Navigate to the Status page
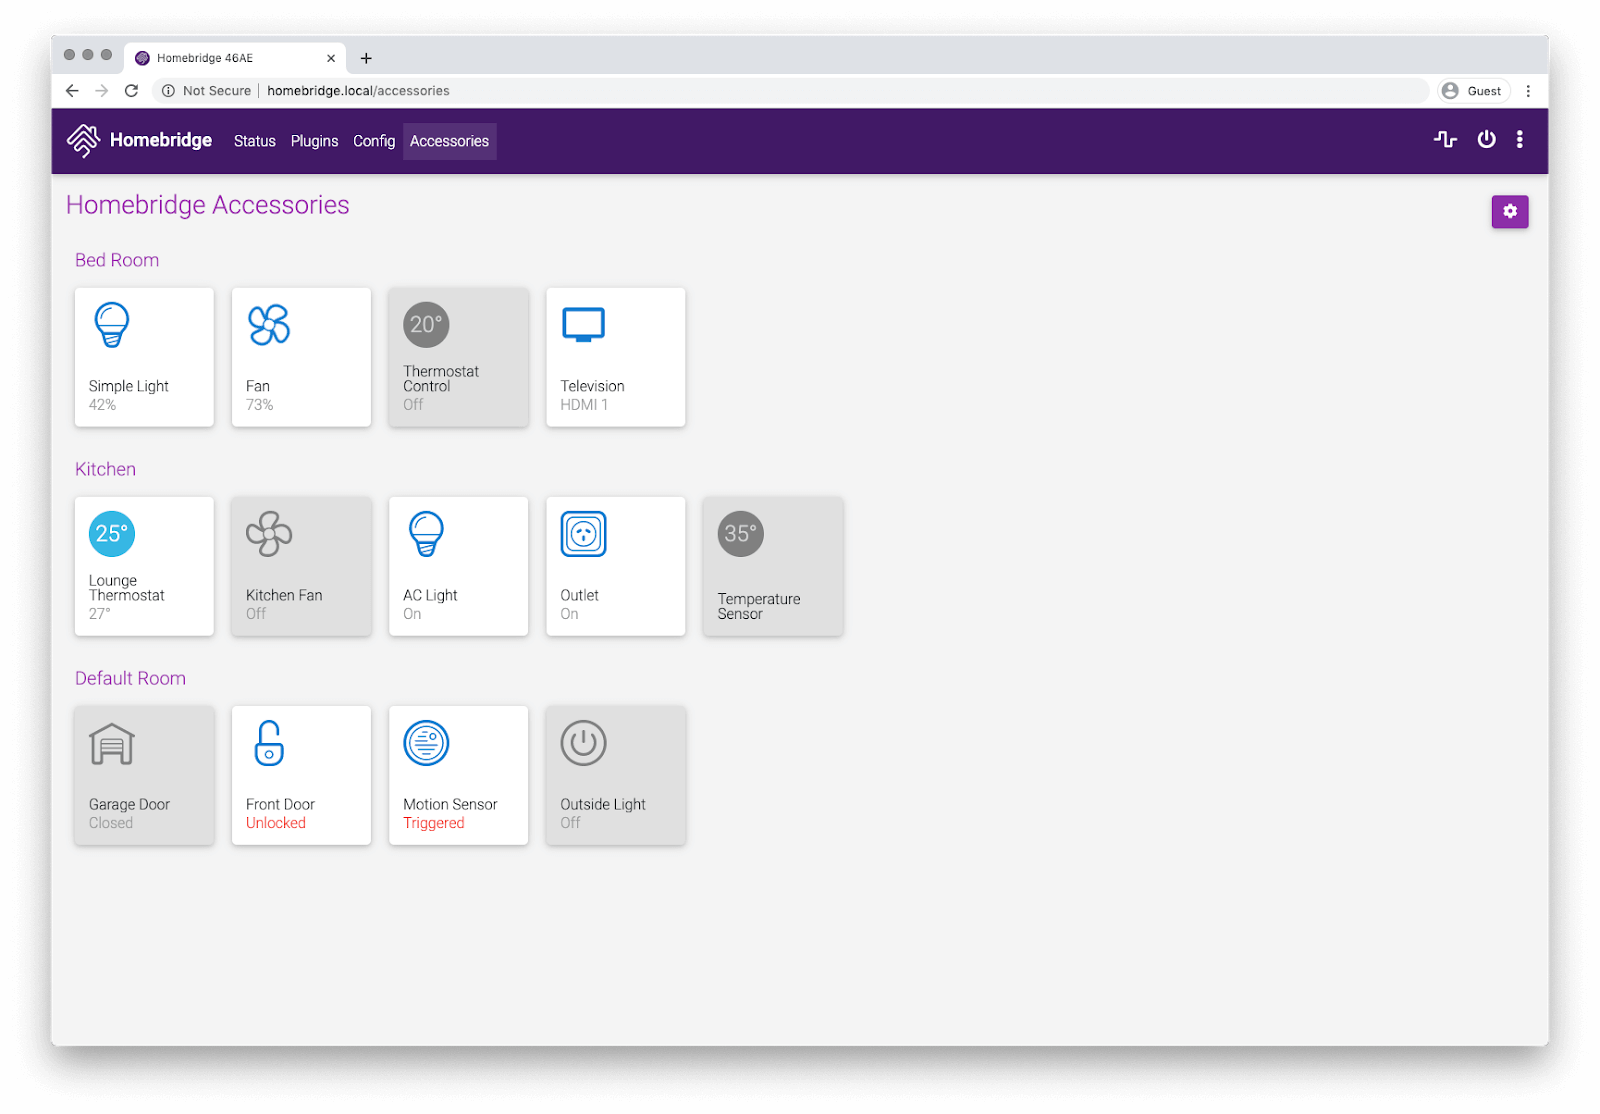Screen dimensions: 1600x1114 (x=254, y=141)
